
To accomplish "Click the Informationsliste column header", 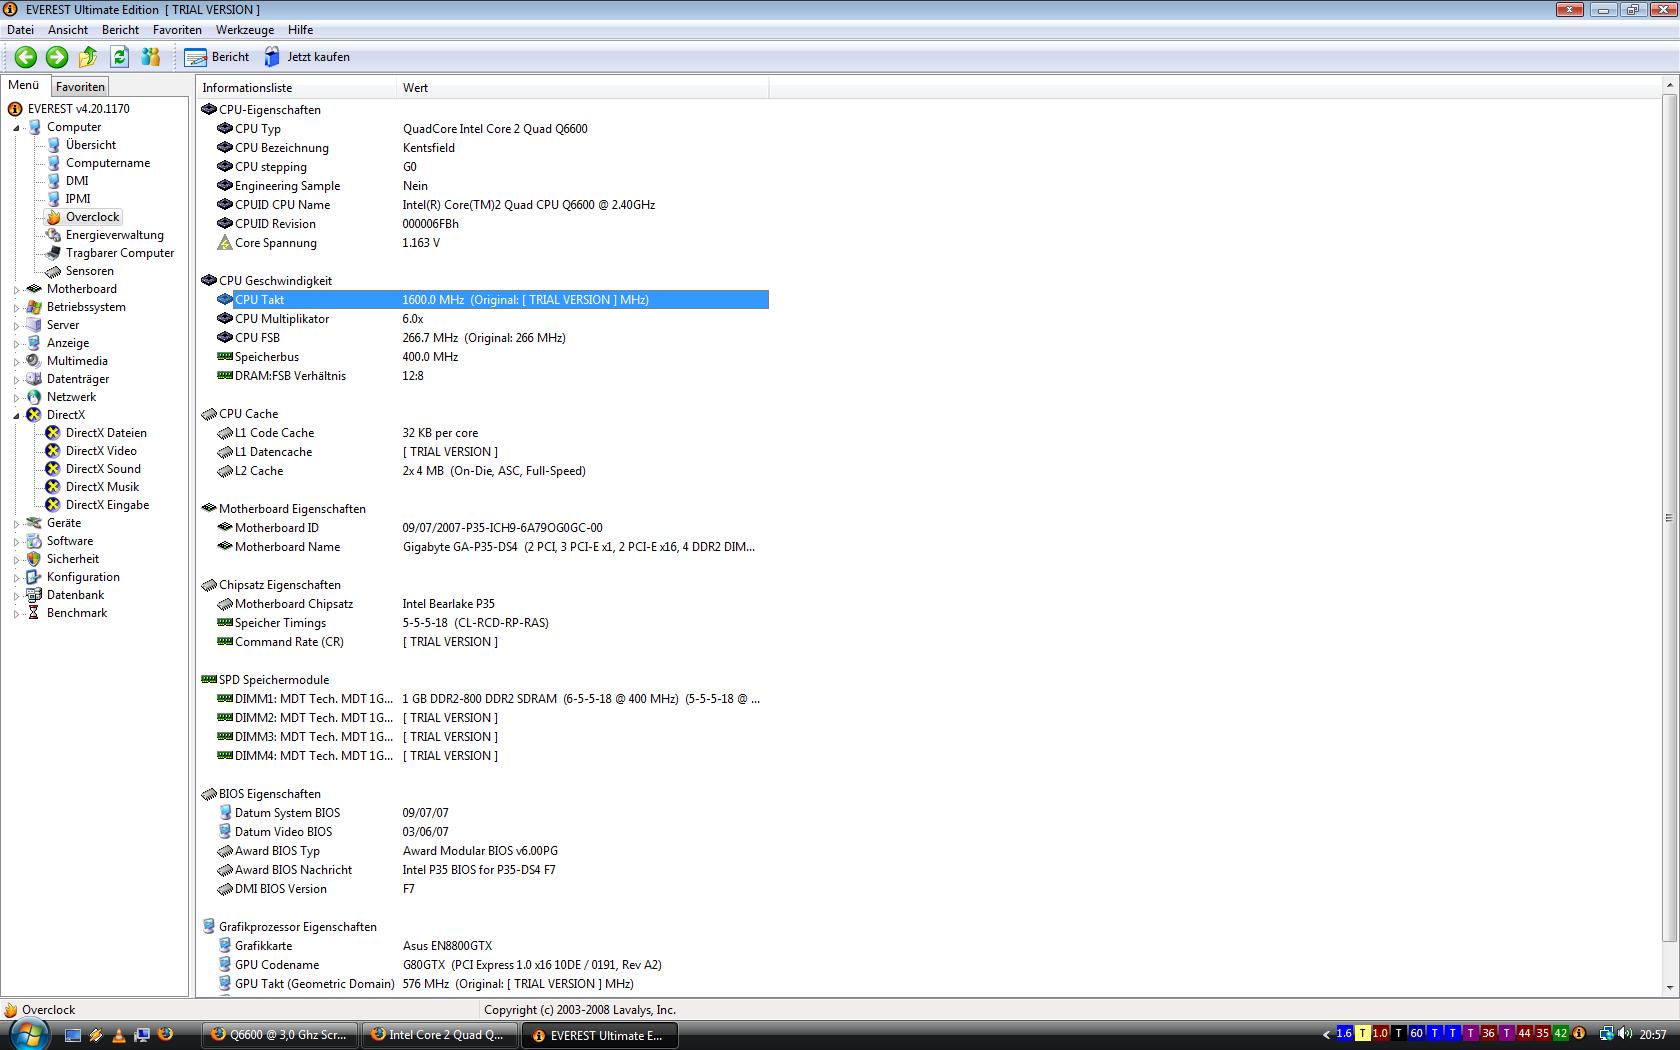I will [x=297, y=88].
